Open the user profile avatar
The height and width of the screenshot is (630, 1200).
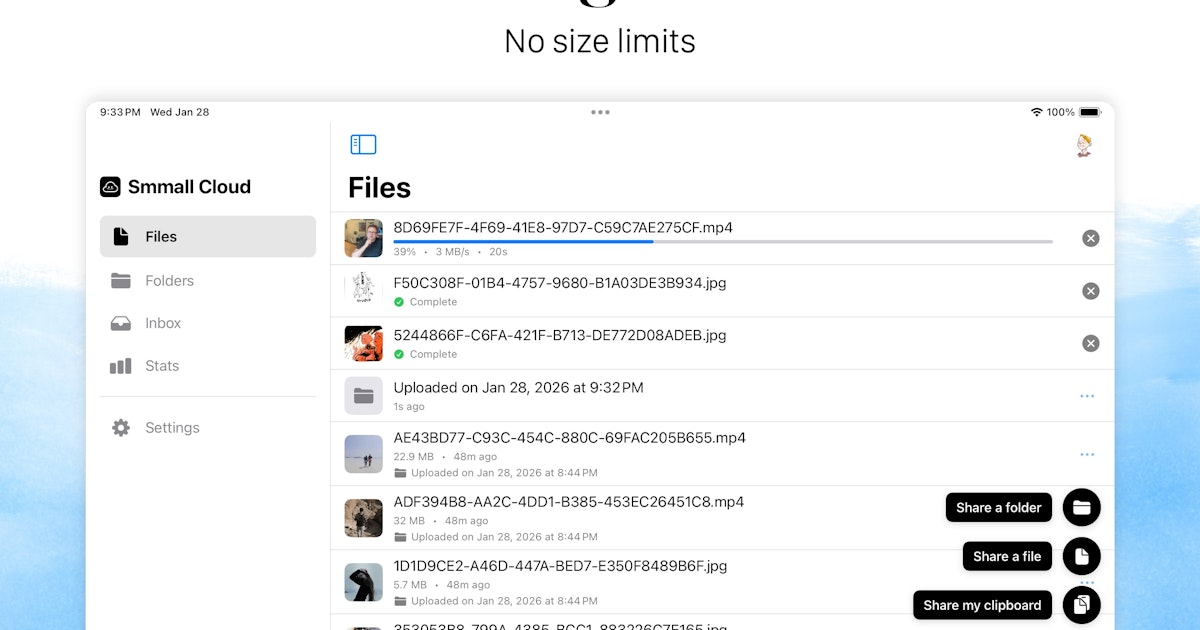1085,146
